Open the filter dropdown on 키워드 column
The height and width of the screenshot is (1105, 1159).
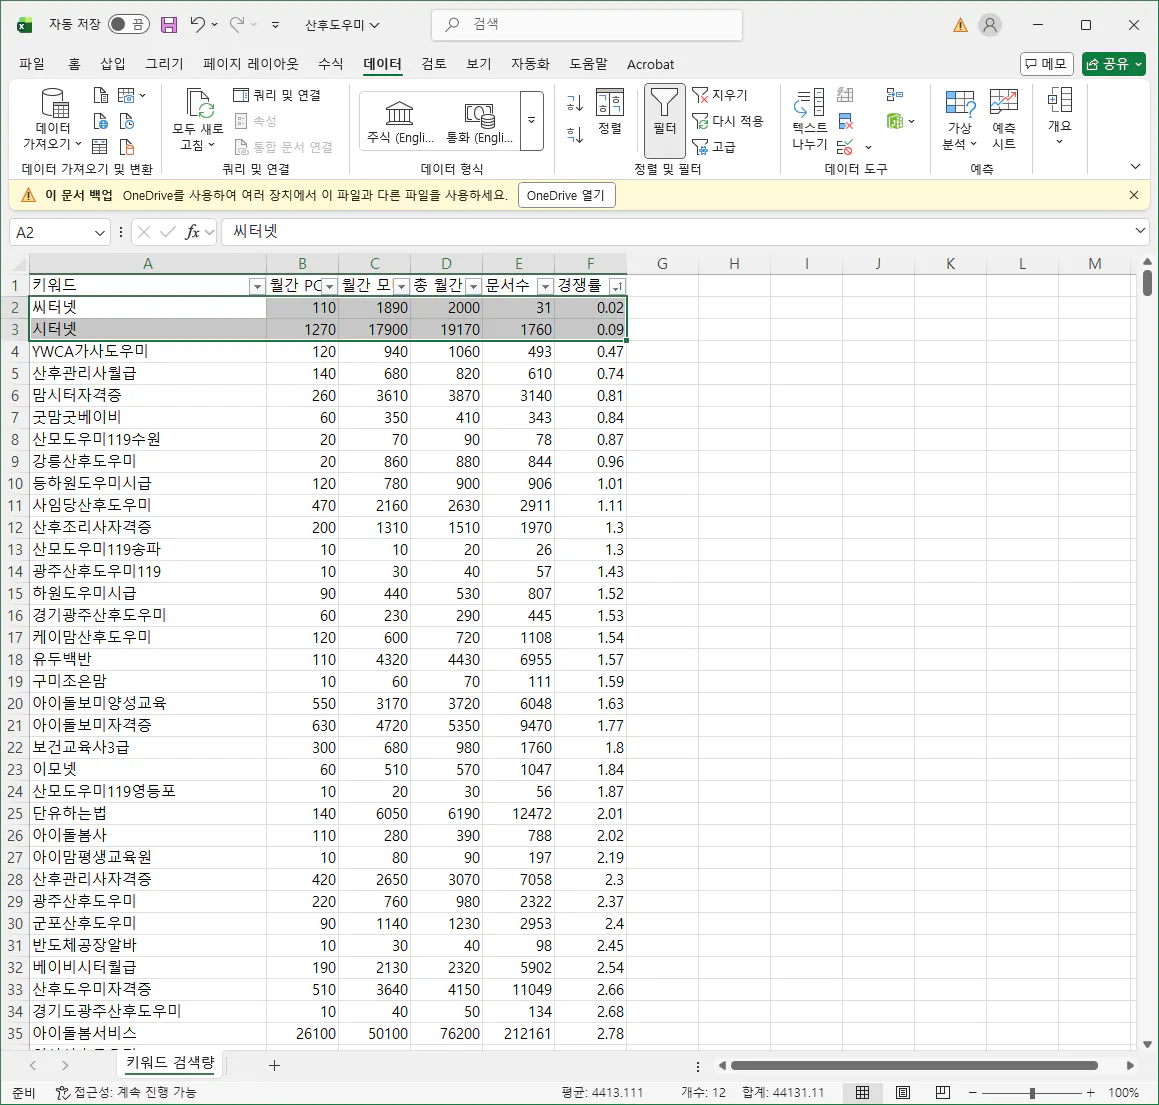click(256, 285)
